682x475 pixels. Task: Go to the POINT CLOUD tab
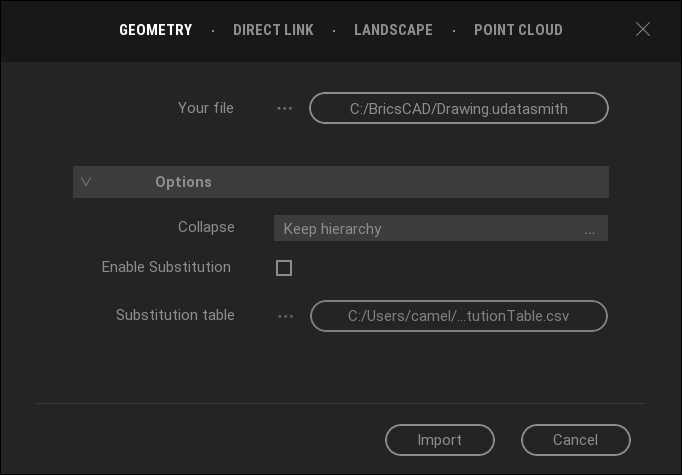click(518, 30)
